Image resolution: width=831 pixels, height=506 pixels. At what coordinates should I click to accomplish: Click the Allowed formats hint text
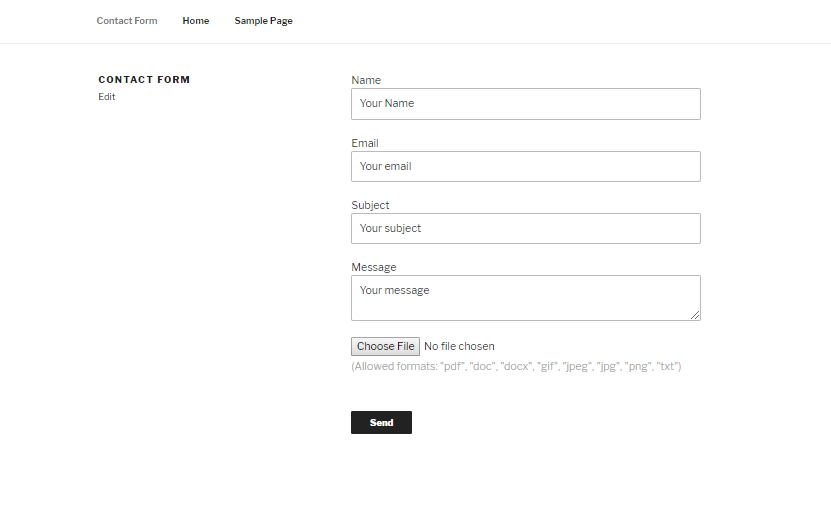pyautogui.click(x=516, y=366)
